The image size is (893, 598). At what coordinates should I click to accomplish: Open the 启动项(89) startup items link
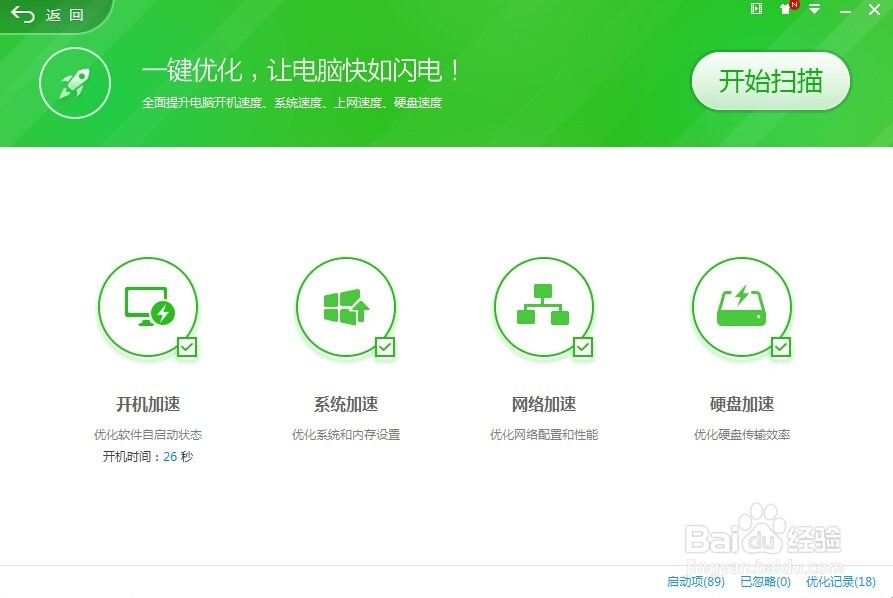click(697, 580)
